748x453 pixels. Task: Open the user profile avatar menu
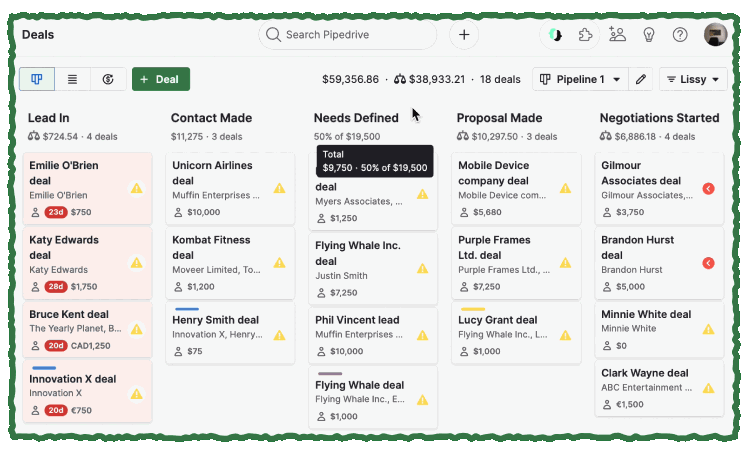tap(715, 35)
